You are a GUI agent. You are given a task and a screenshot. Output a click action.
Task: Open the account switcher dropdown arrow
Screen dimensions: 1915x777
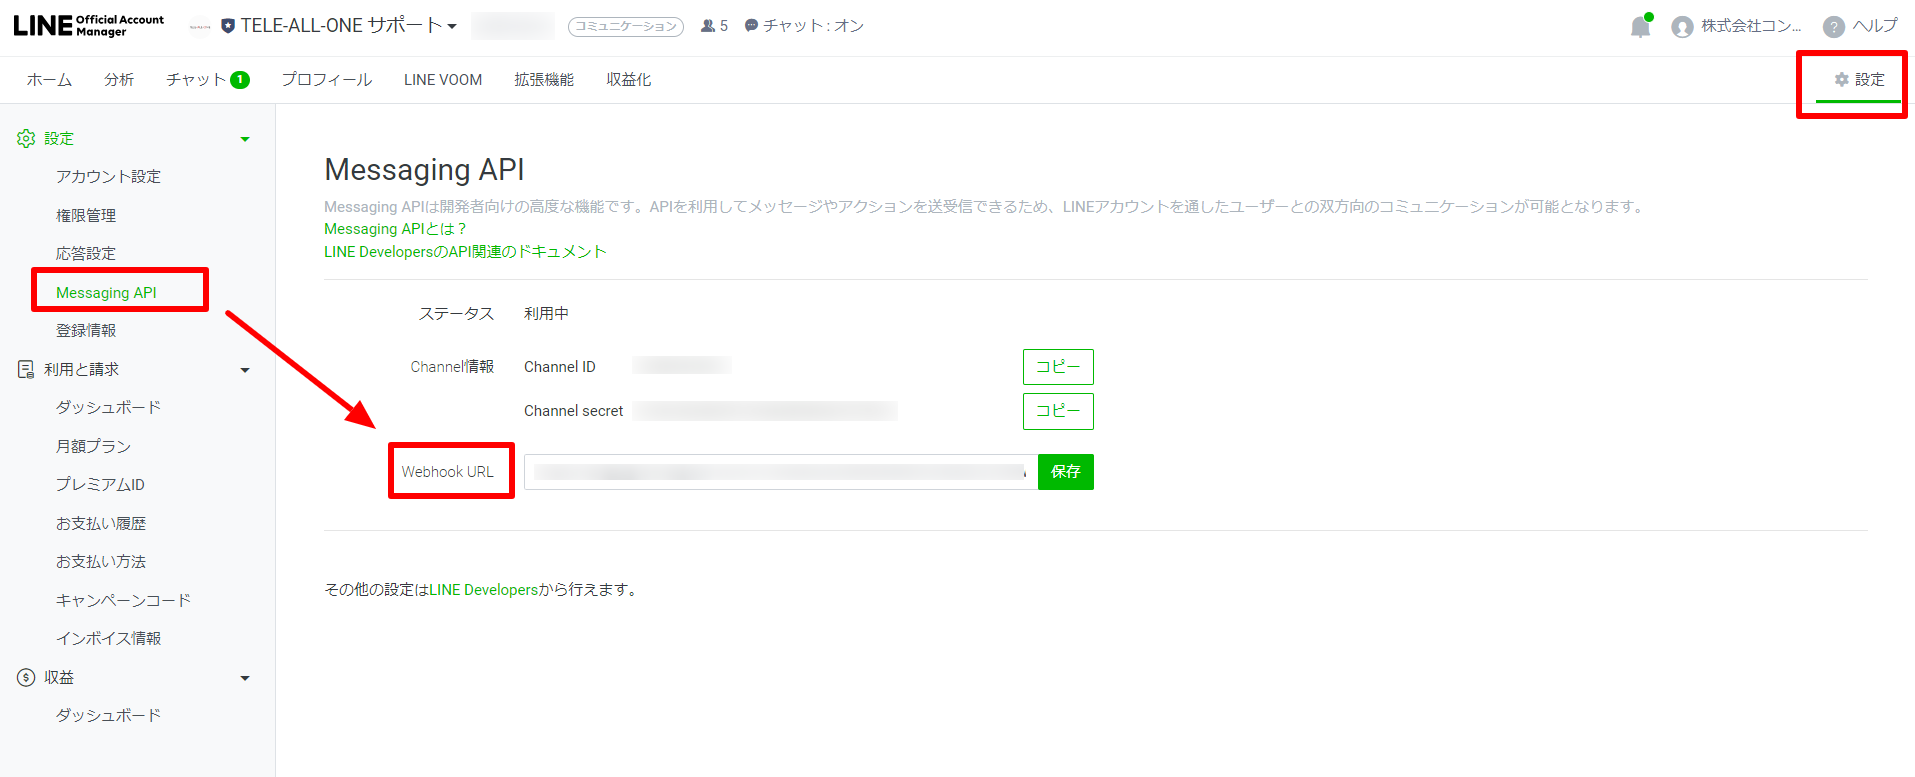tap(452, 27)
